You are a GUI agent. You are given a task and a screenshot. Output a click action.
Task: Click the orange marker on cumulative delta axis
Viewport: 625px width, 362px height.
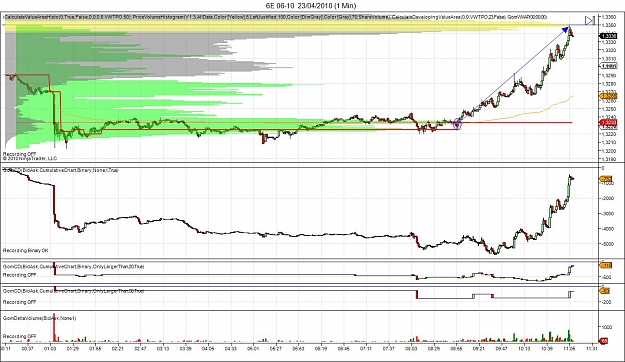pos(606,179)
